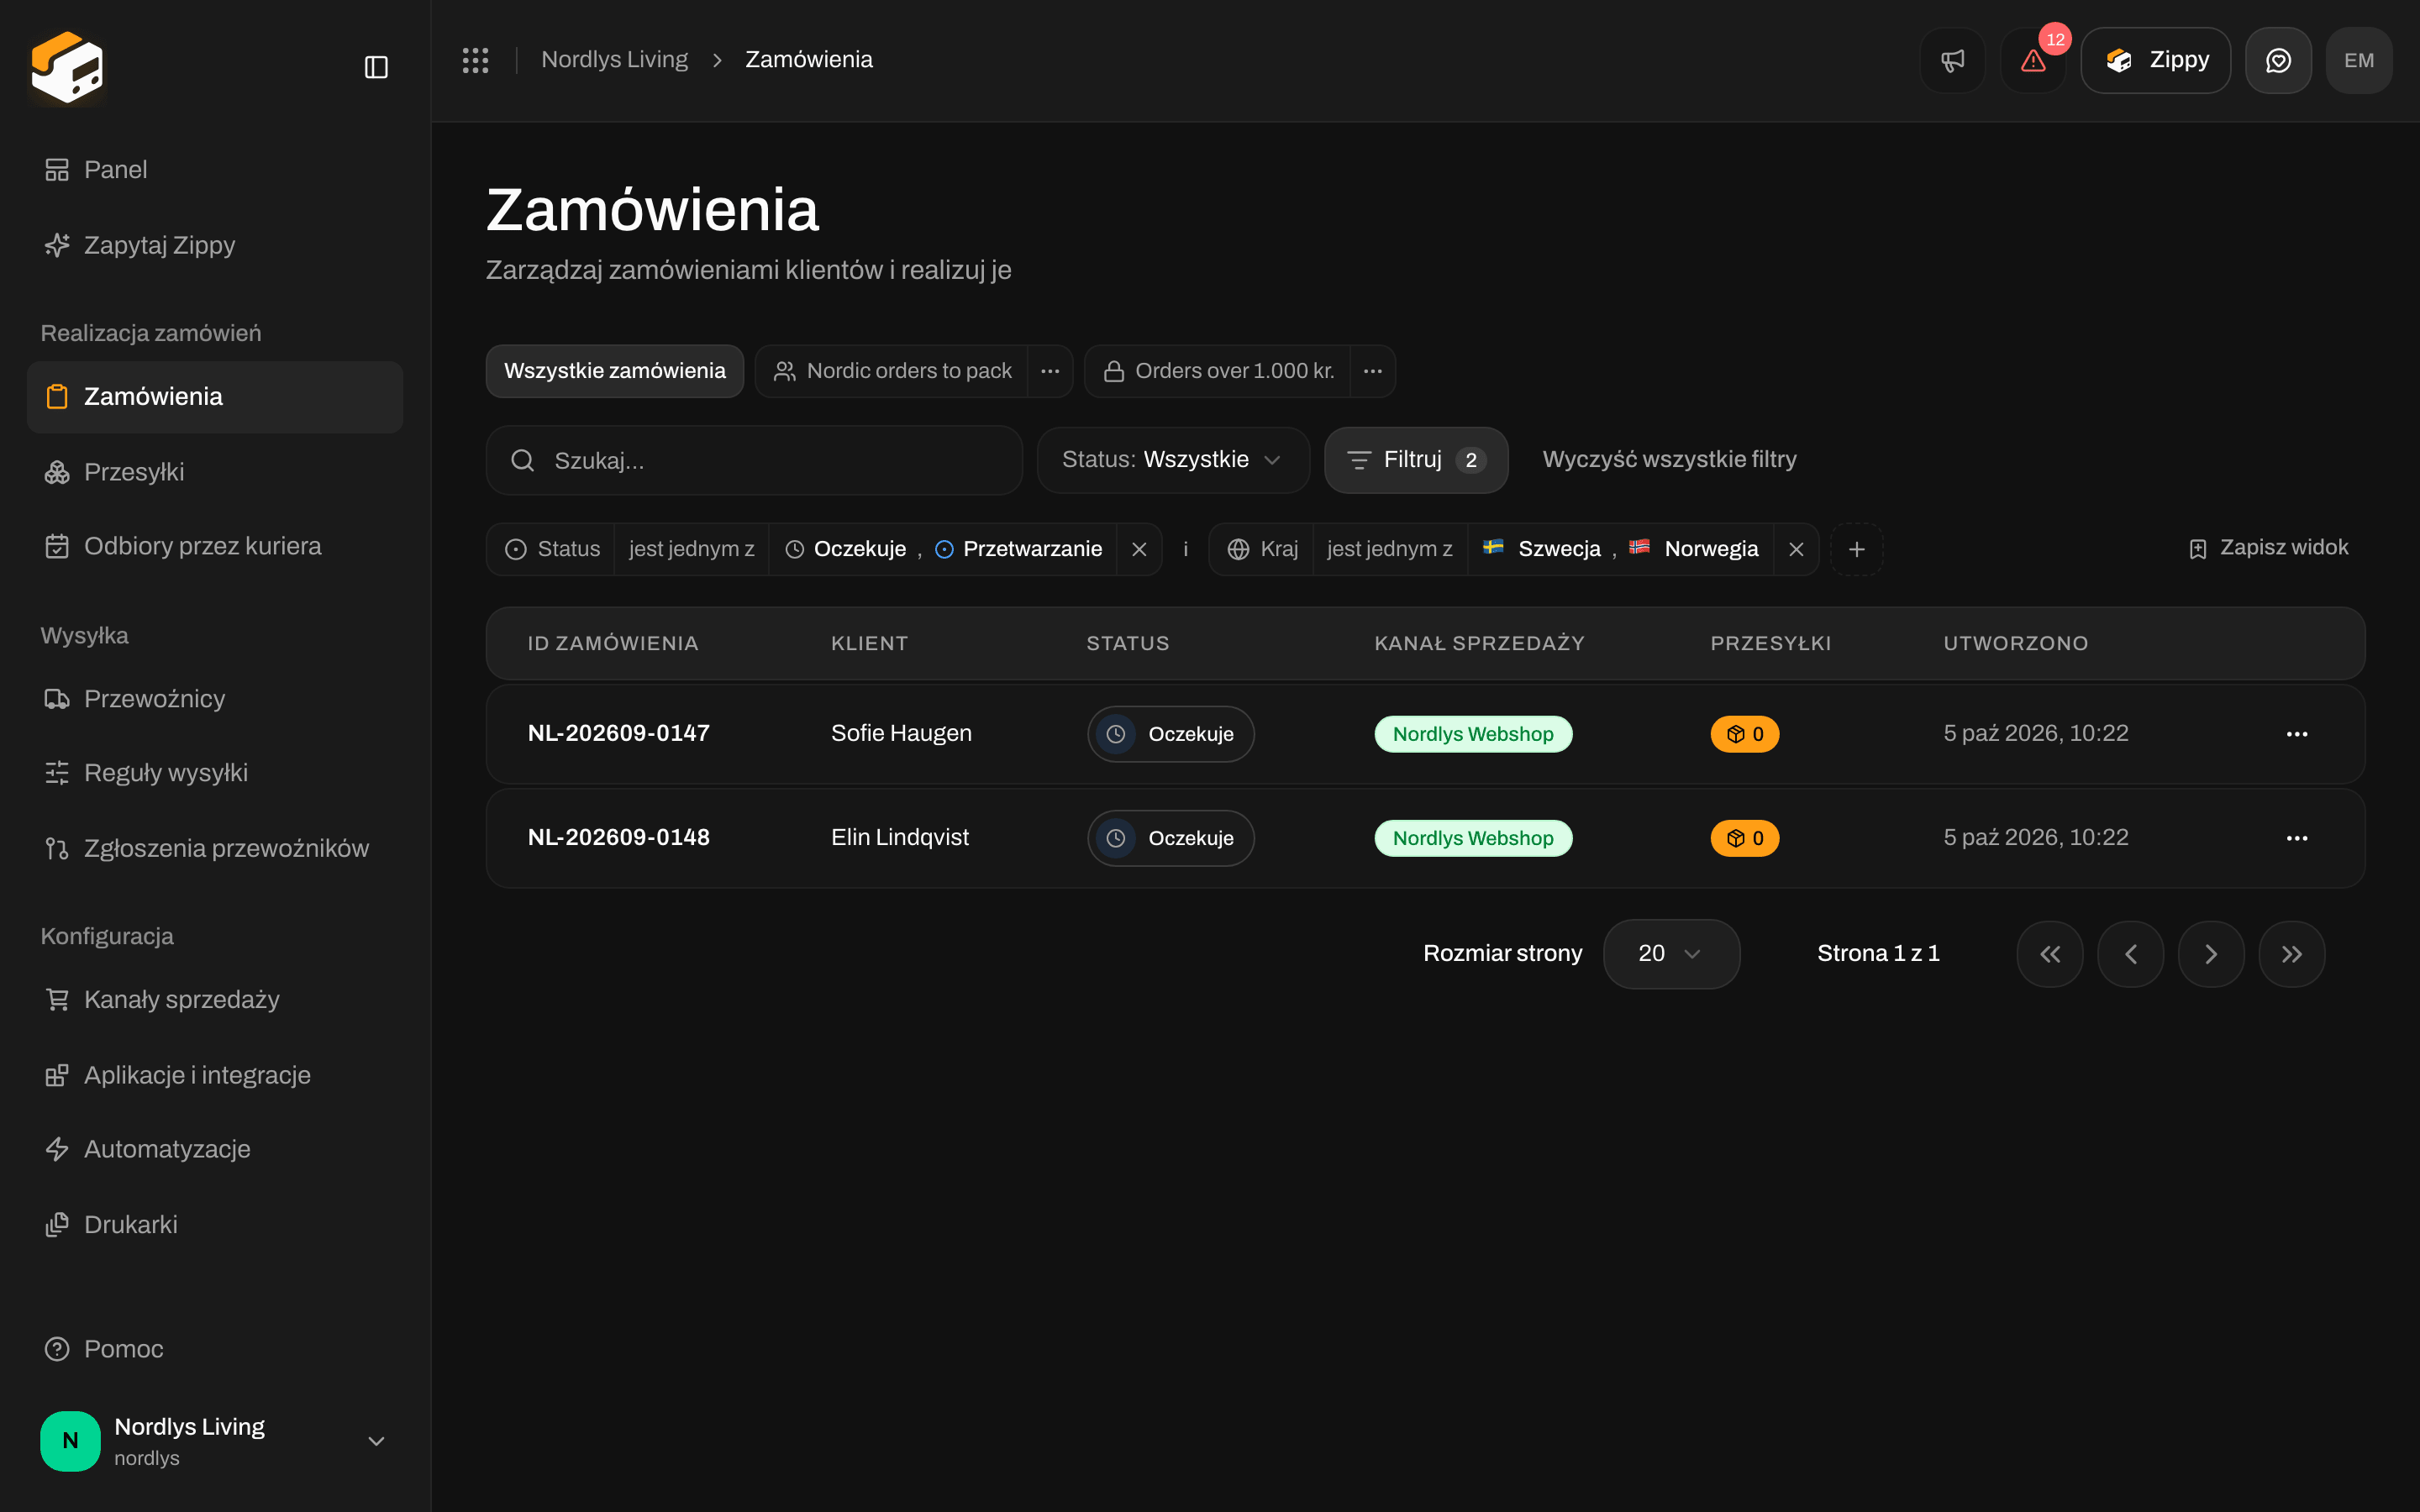Image resolution: width=2420 pixels, height=1512 pixels.
Task: Open the support chat icon
Action: (x=2278, y=60)
